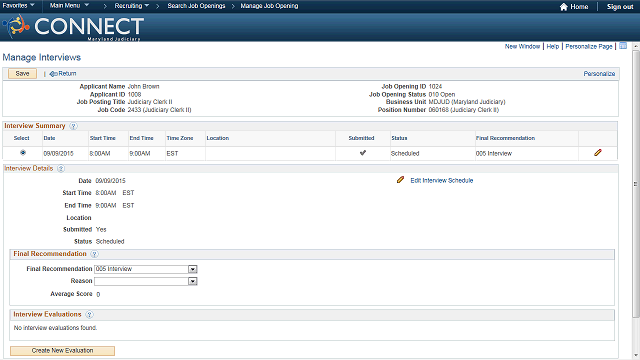Click Edit Interview Schedule link
Image resolution: width=640 pixels, height=360 pixels.
[x=442, y=180]
